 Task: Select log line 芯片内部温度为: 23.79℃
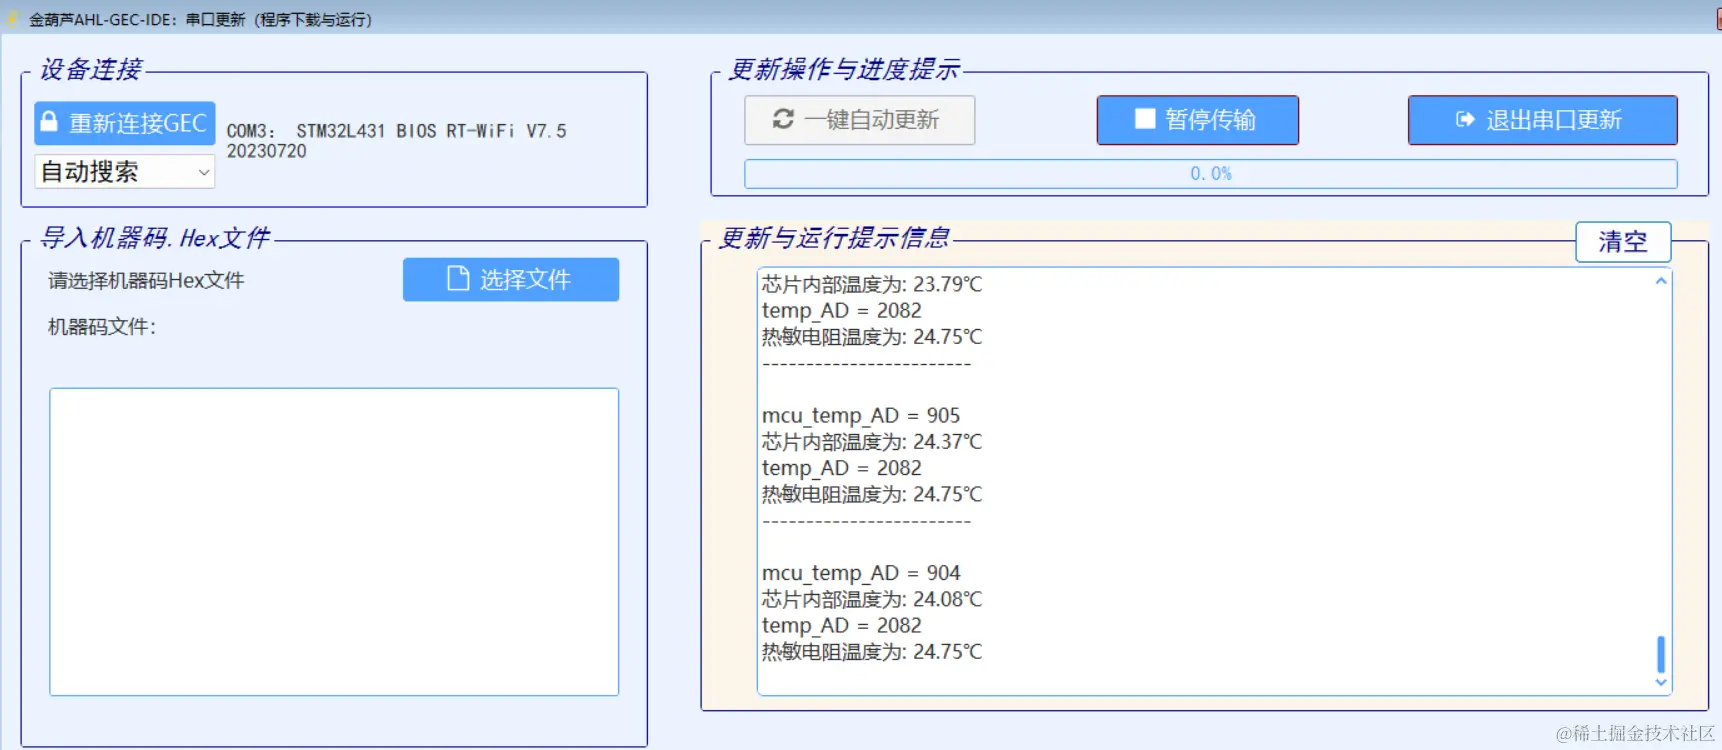click(x=872, y=284)
